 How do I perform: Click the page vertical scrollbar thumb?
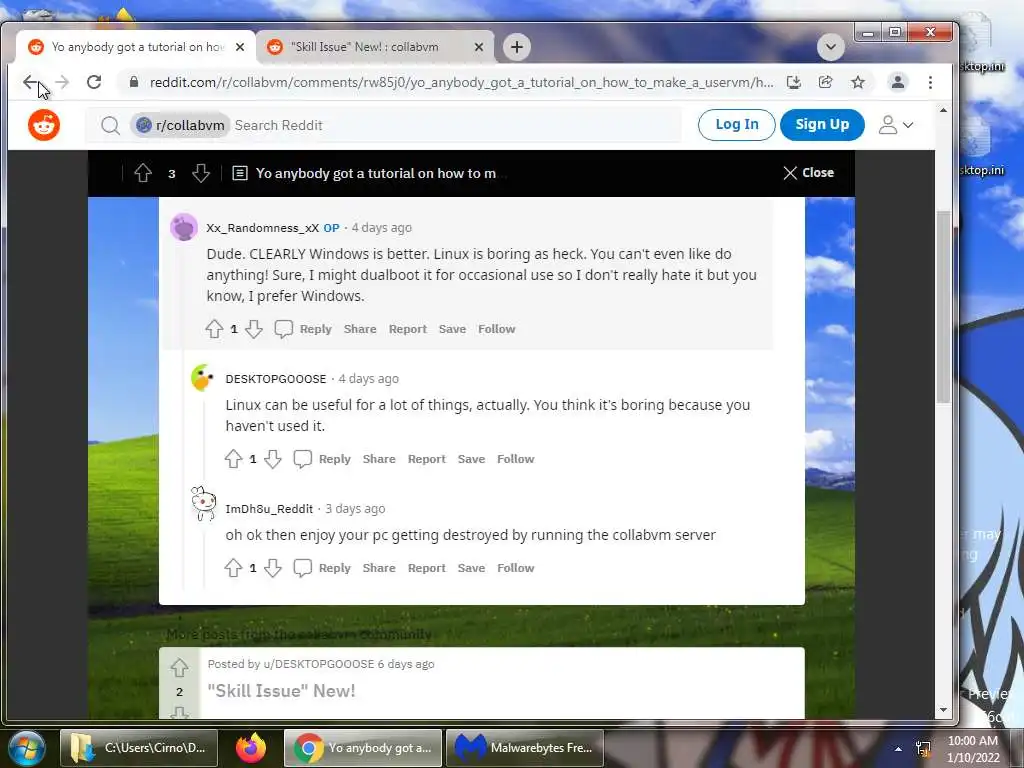click(x=943, y=307)
